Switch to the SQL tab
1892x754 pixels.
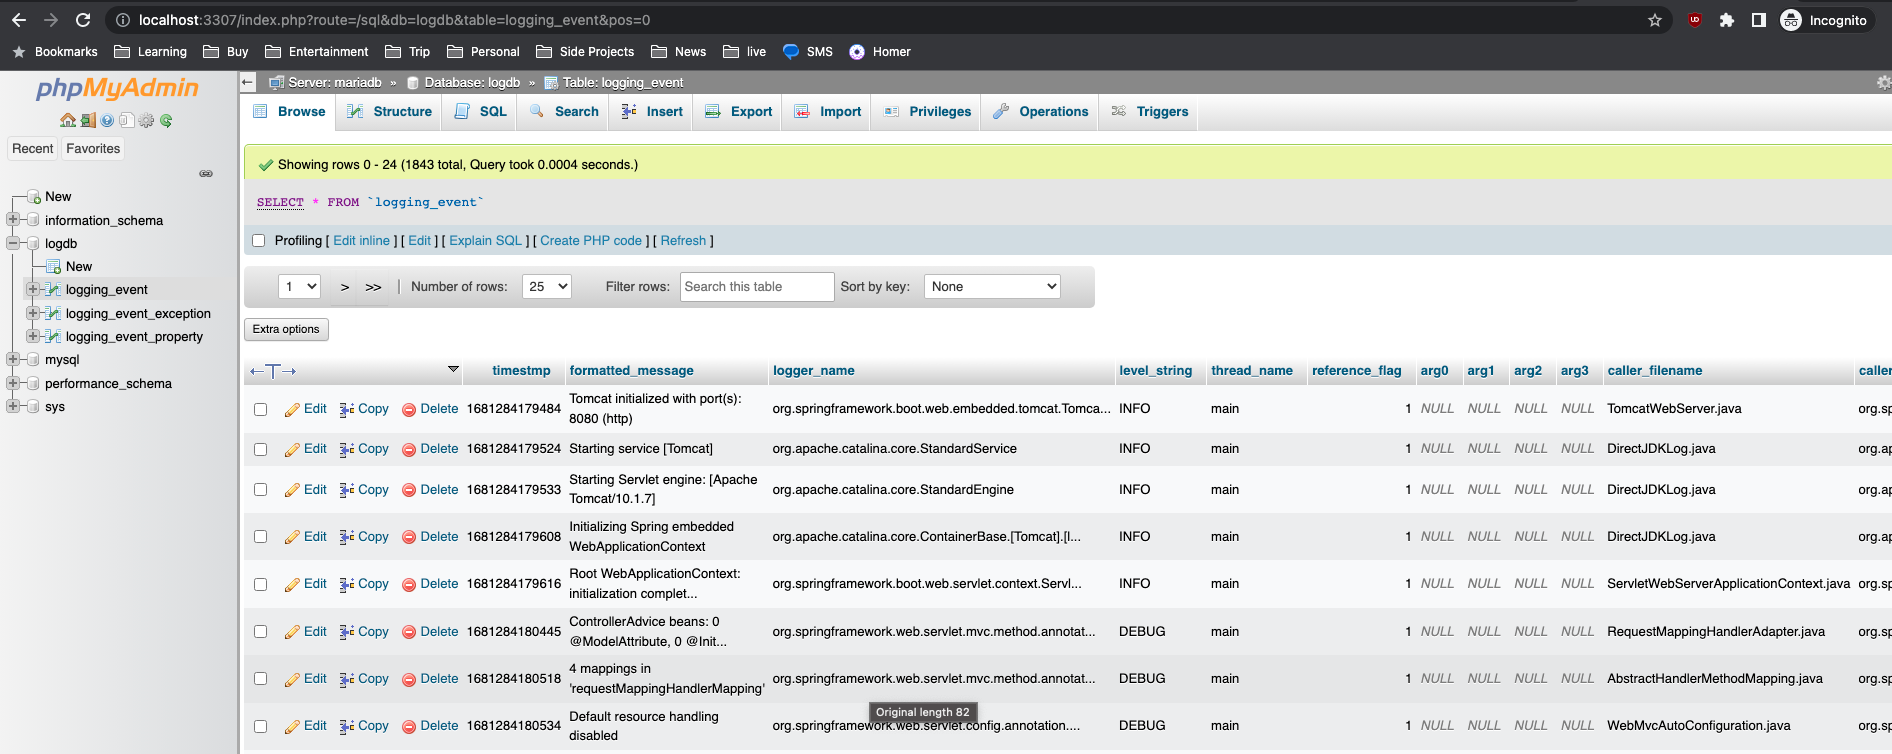(x=480, y=112)
